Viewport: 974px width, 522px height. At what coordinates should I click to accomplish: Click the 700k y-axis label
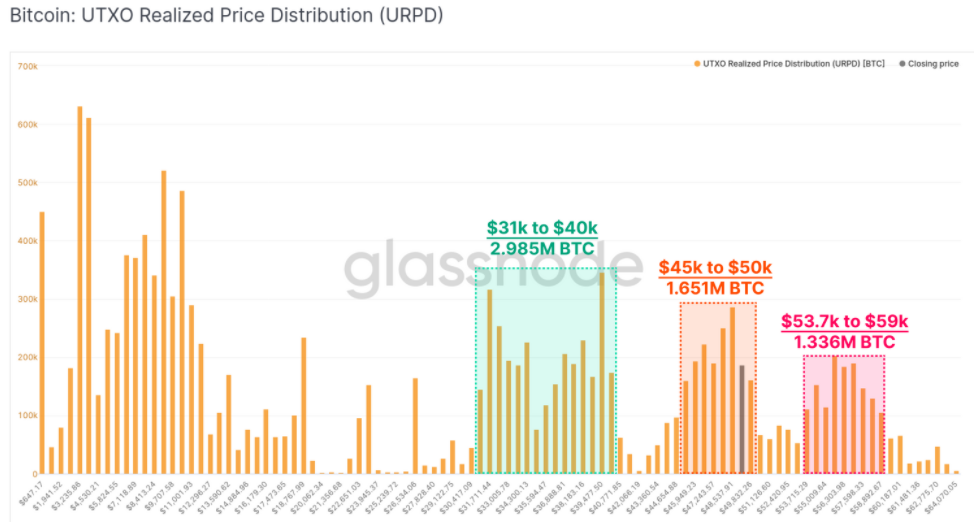[27, 66]
